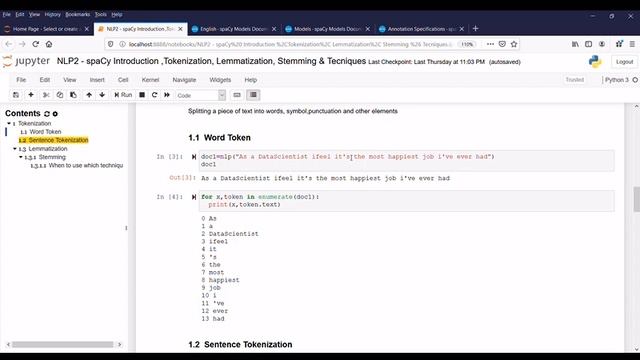This screenshot has width=640, height=360.
Task: Click the browser address bar
Action: [291, 44]
